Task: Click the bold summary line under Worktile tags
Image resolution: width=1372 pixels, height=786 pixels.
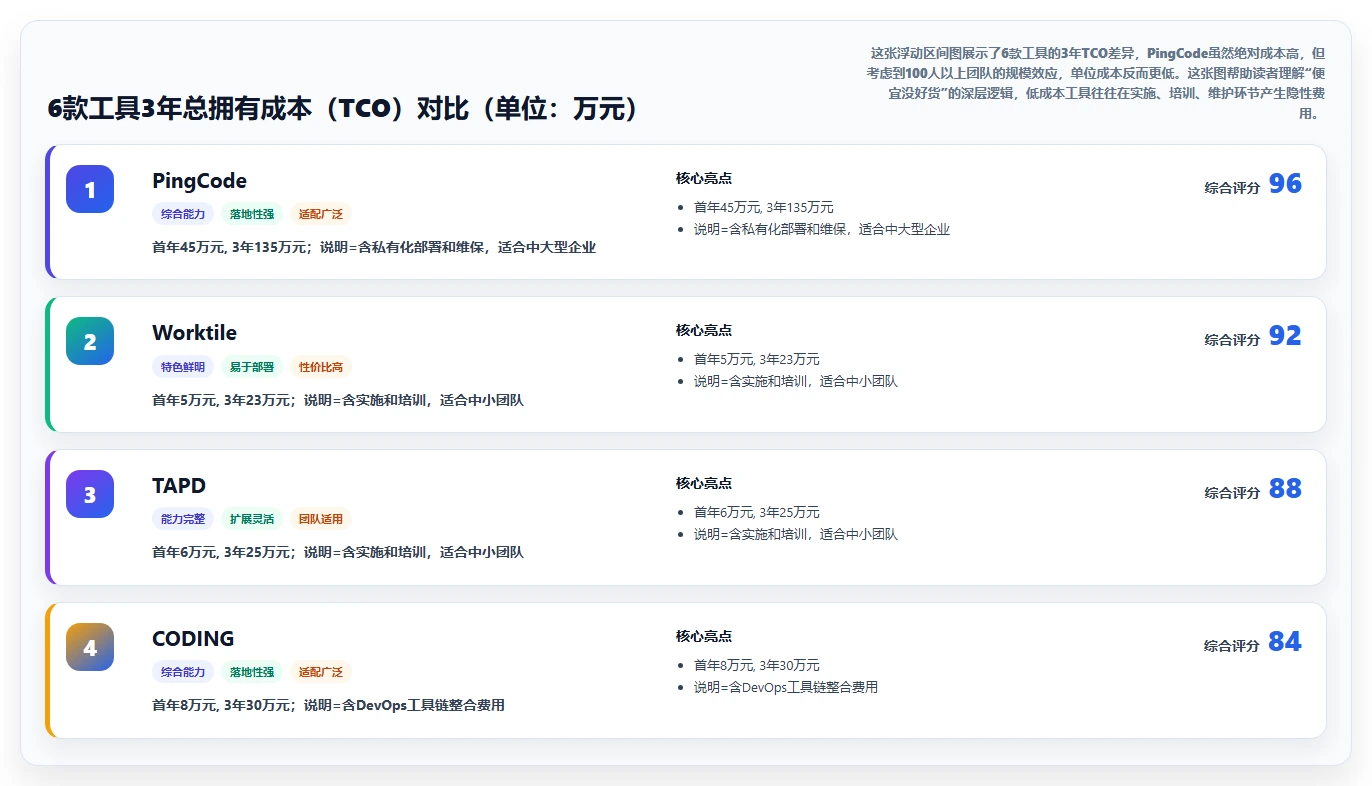Action: [x=338, y=400]
